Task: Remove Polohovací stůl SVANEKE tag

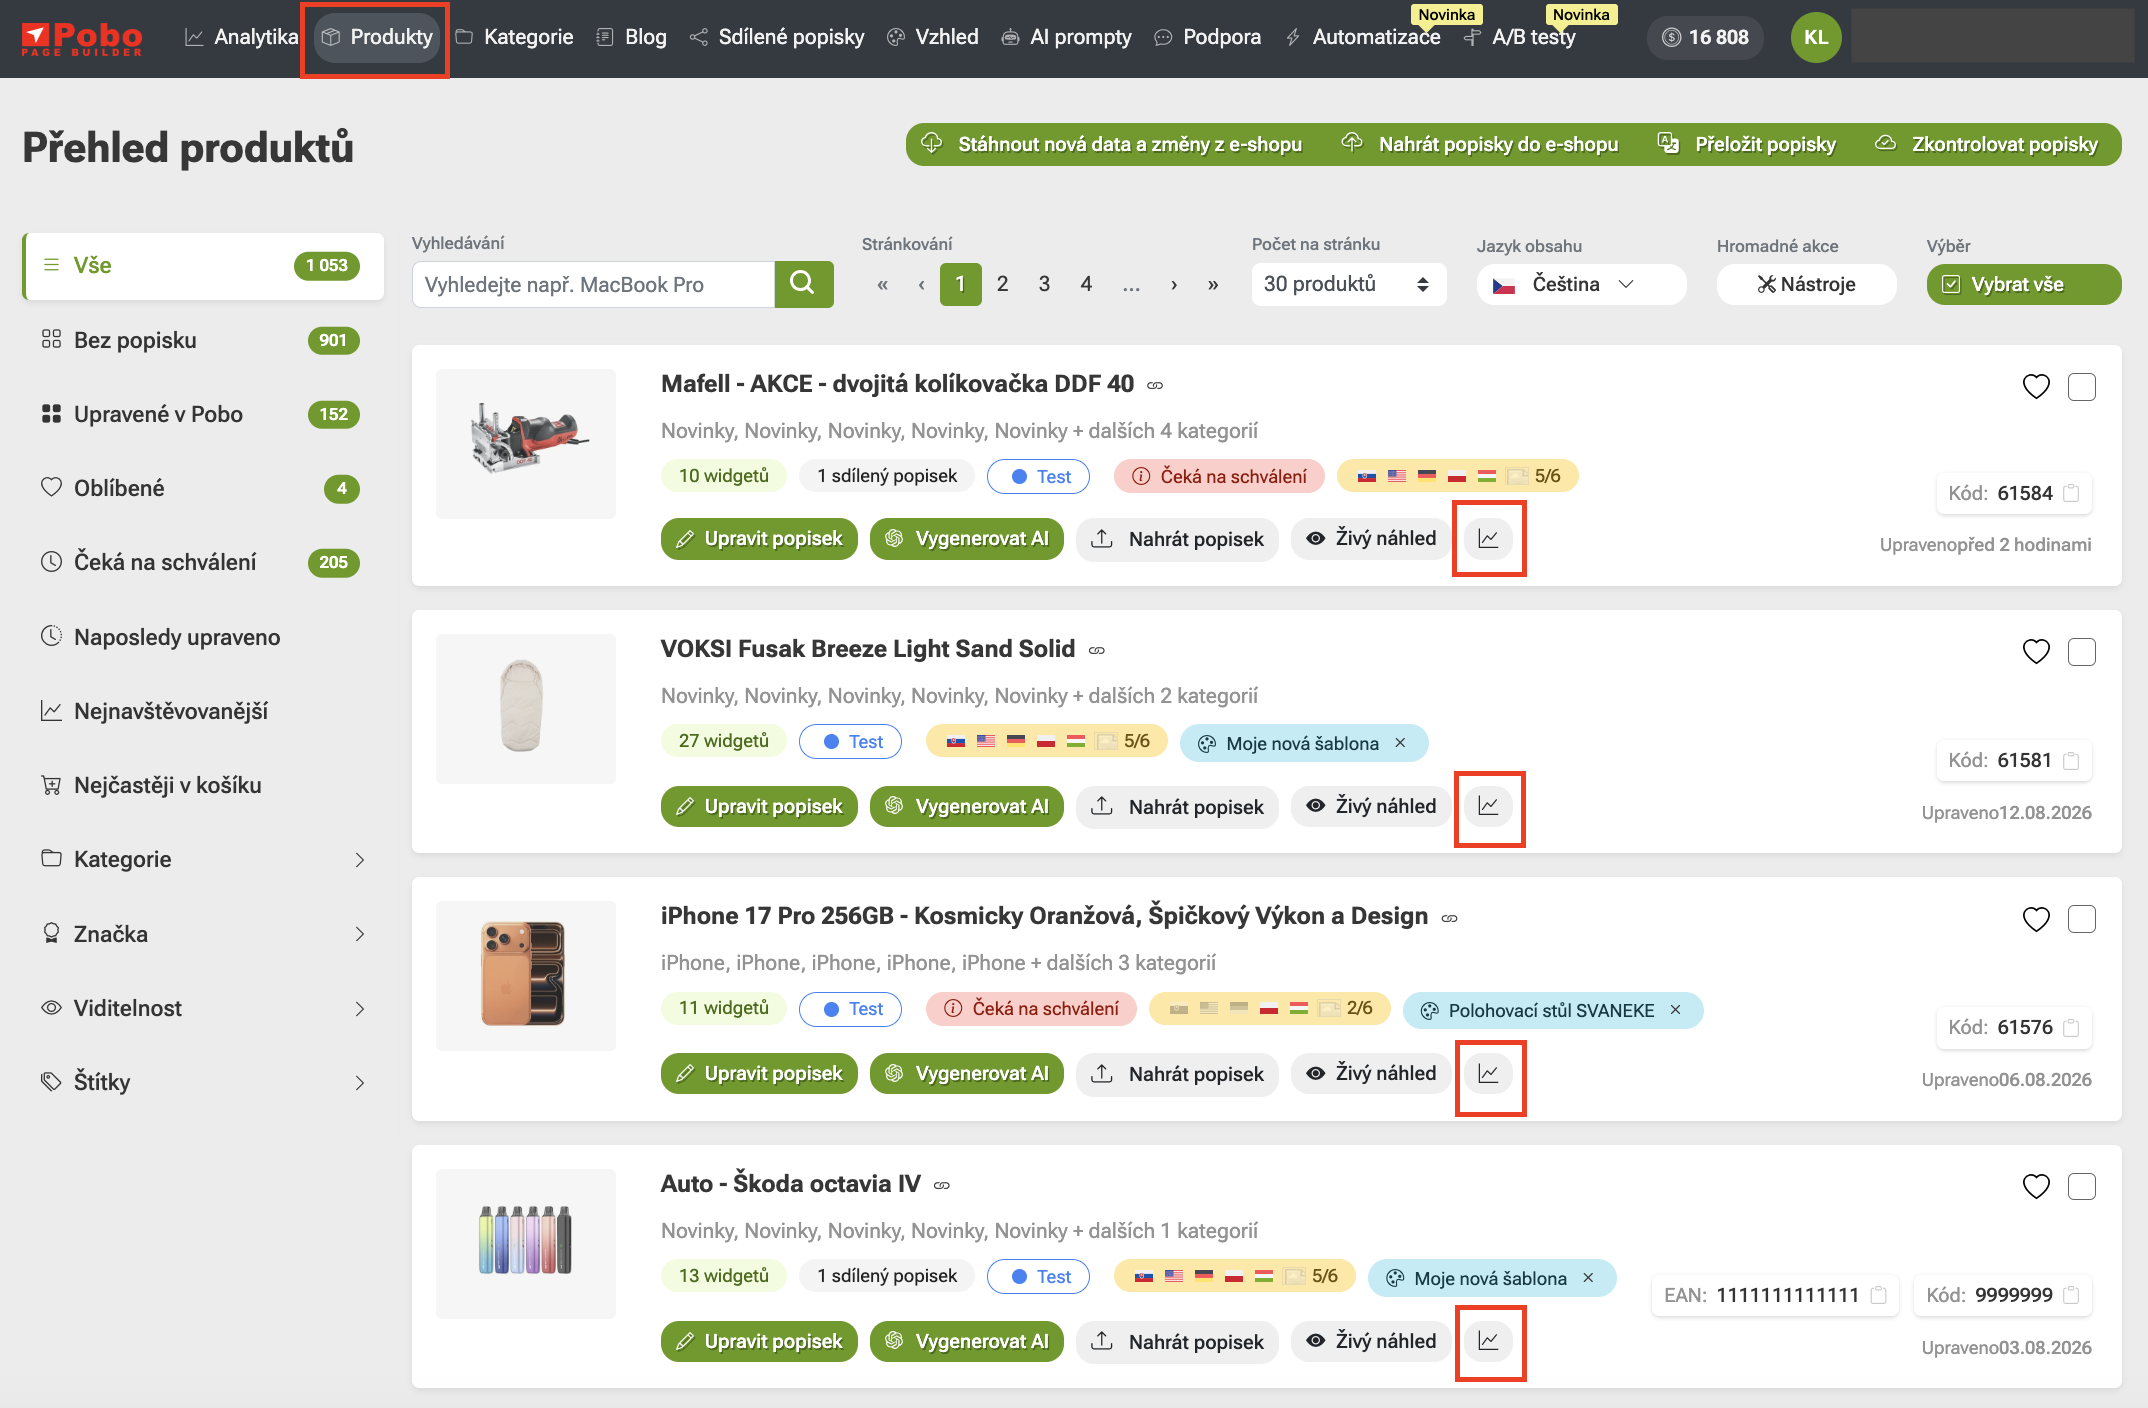Action: 1676,1010
